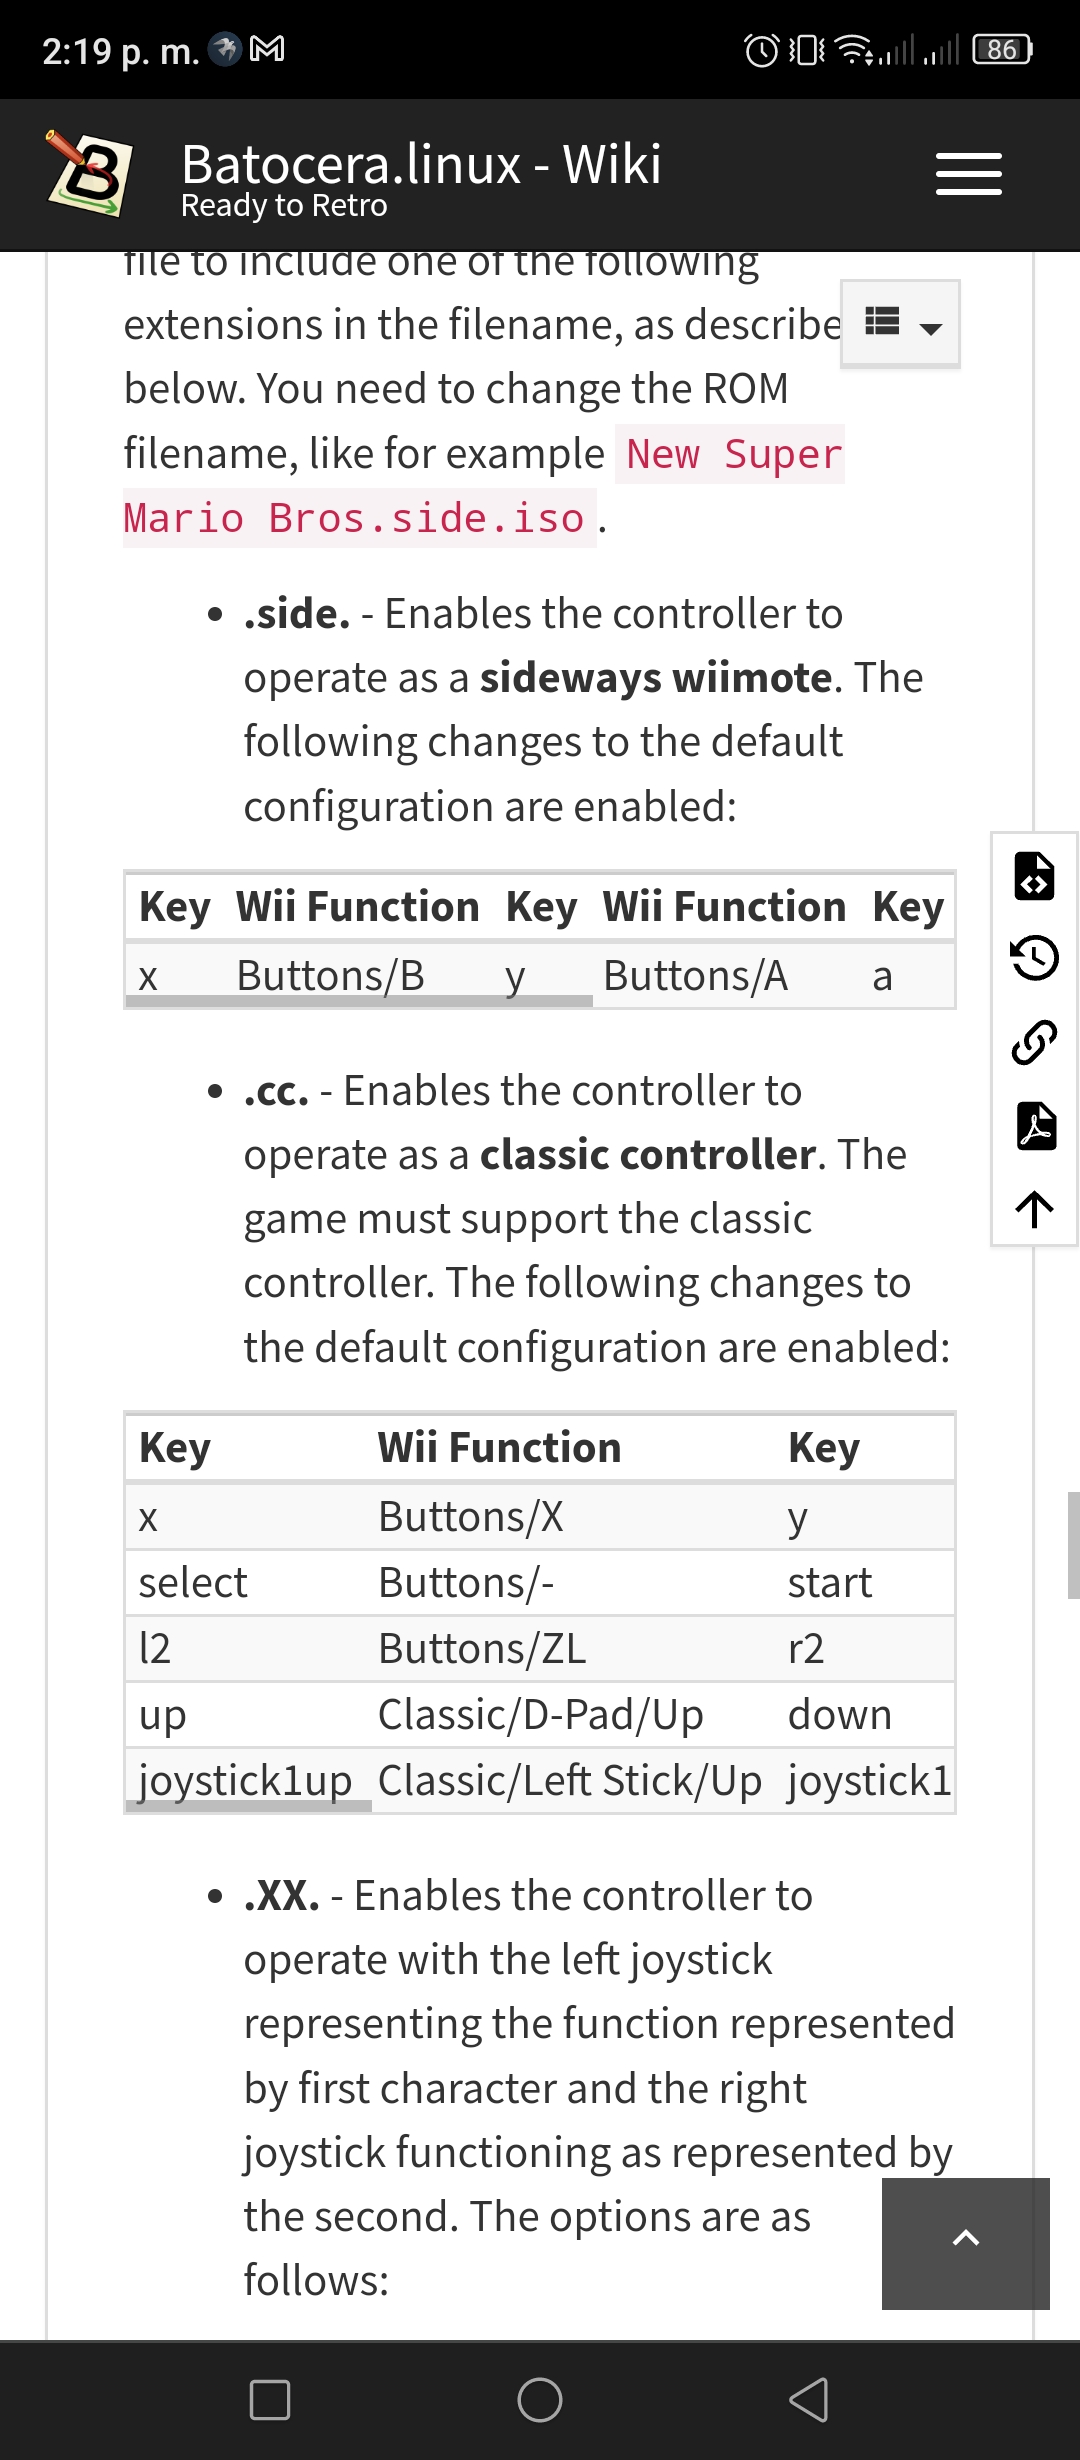Click the Batocera logo icon
The height and width of the screenshot is (2460, 1080).
[x=90, y=174]
